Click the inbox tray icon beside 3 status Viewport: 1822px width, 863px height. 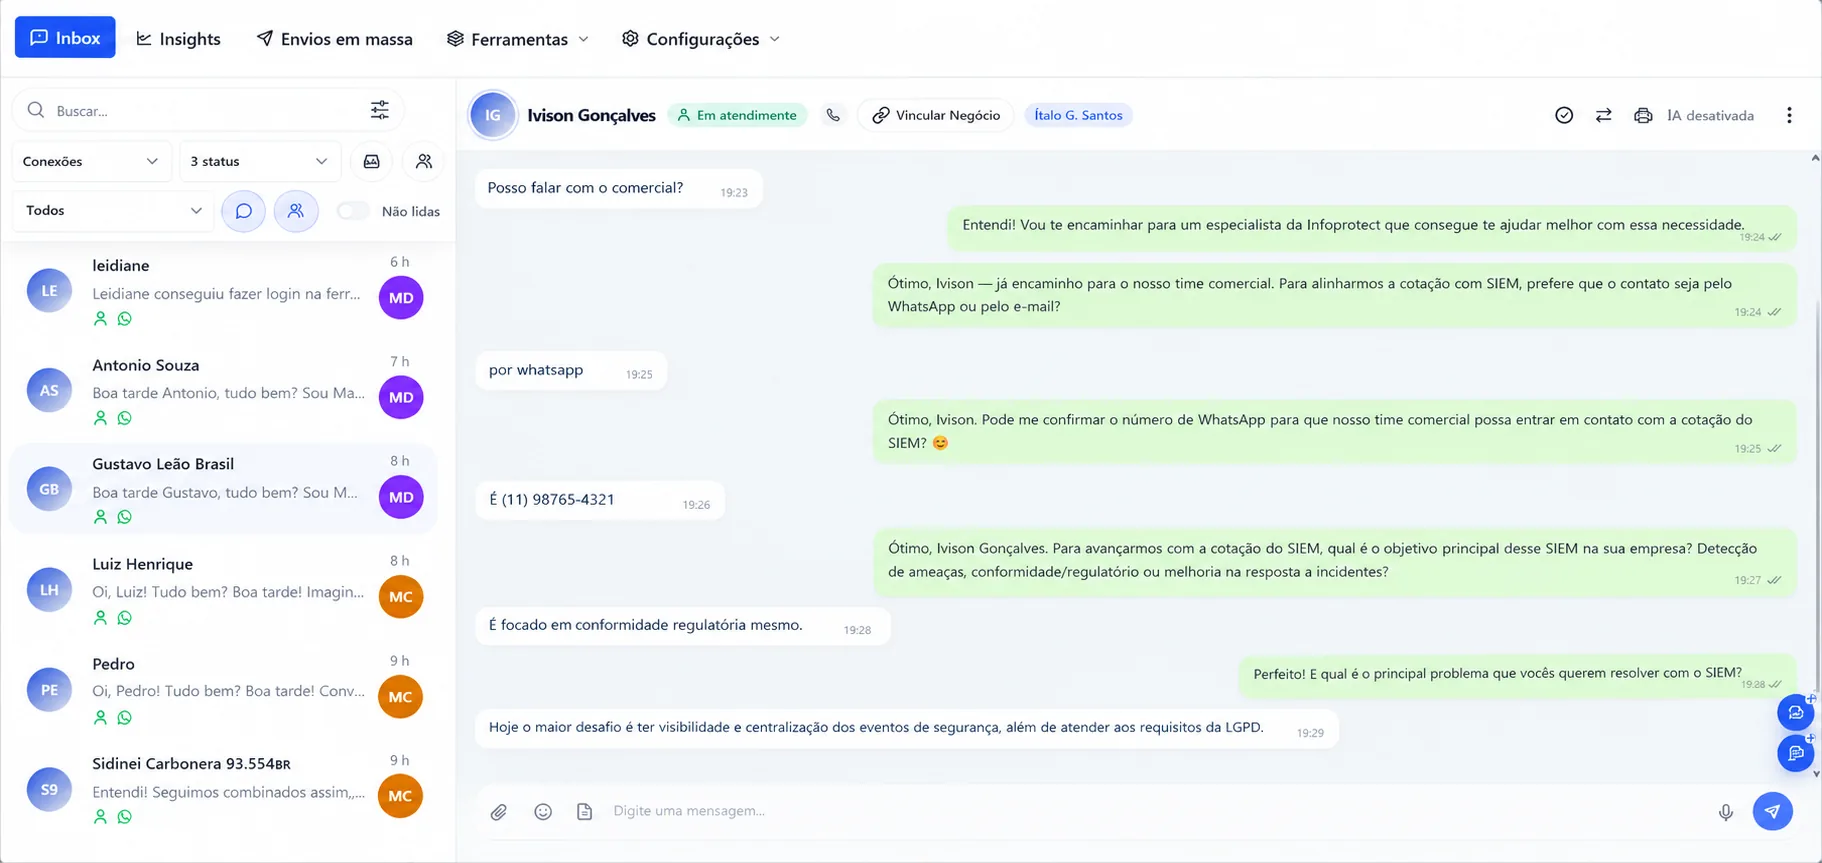[372, 161]
